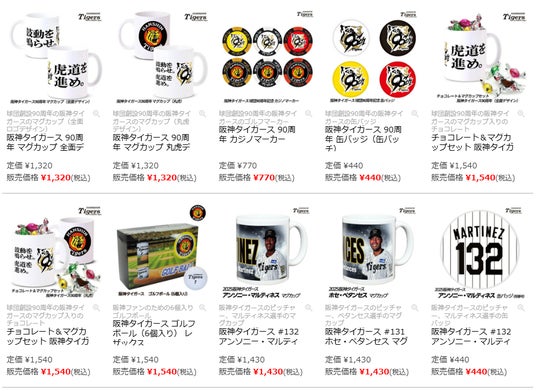The height and width of the screenshot is (391, 536).
Task: Click 阪神タイガース ゴルフボール(6個入り) title link
Action: [x=154, y=333]
